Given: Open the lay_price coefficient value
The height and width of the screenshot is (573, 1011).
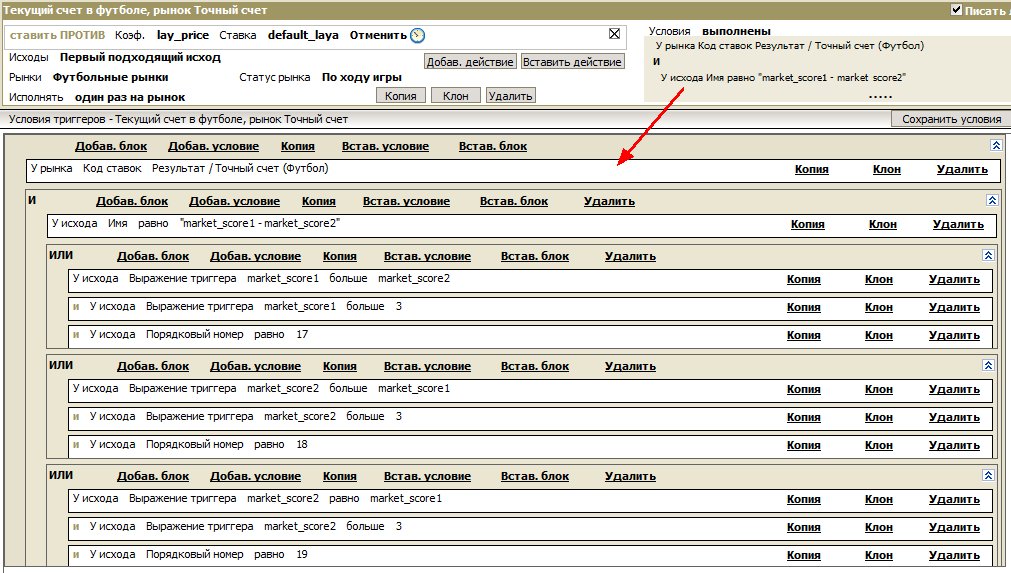Looking at the screenshot, I should (x=182, y=35).
